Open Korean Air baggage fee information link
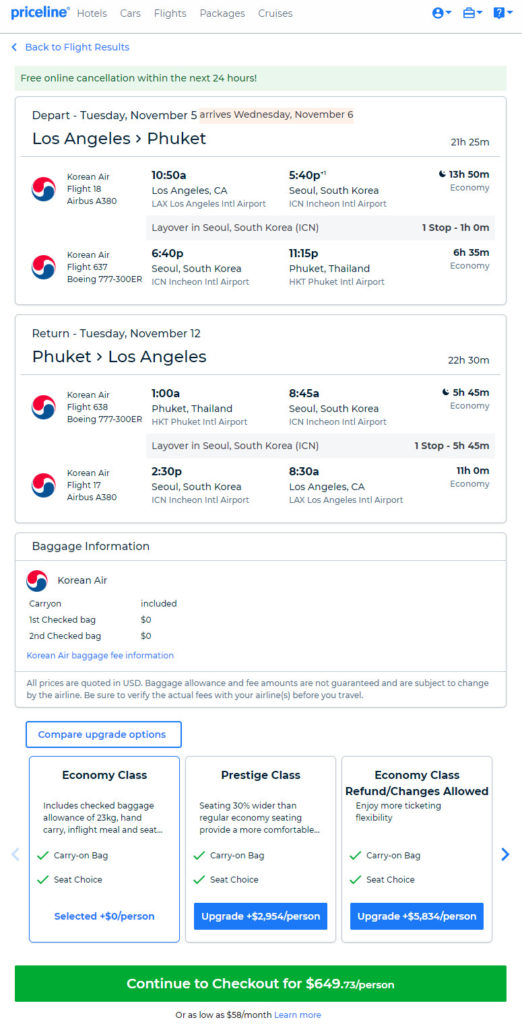The width and height of the screenshot is (522, 1024). click(x=100, y=655)
